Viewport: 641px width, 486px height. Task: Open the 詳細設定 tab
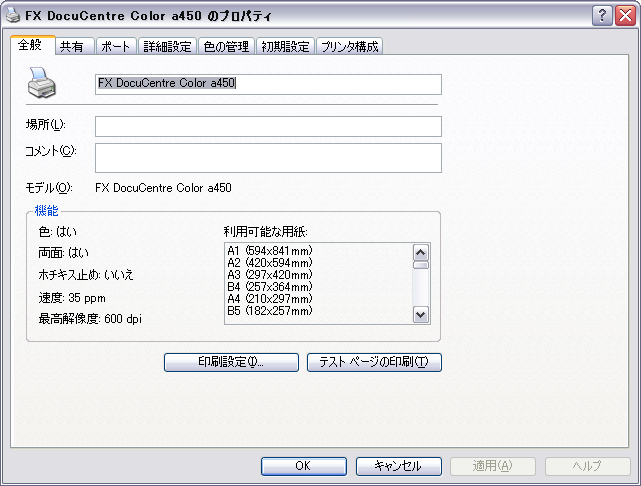(167, 47)
